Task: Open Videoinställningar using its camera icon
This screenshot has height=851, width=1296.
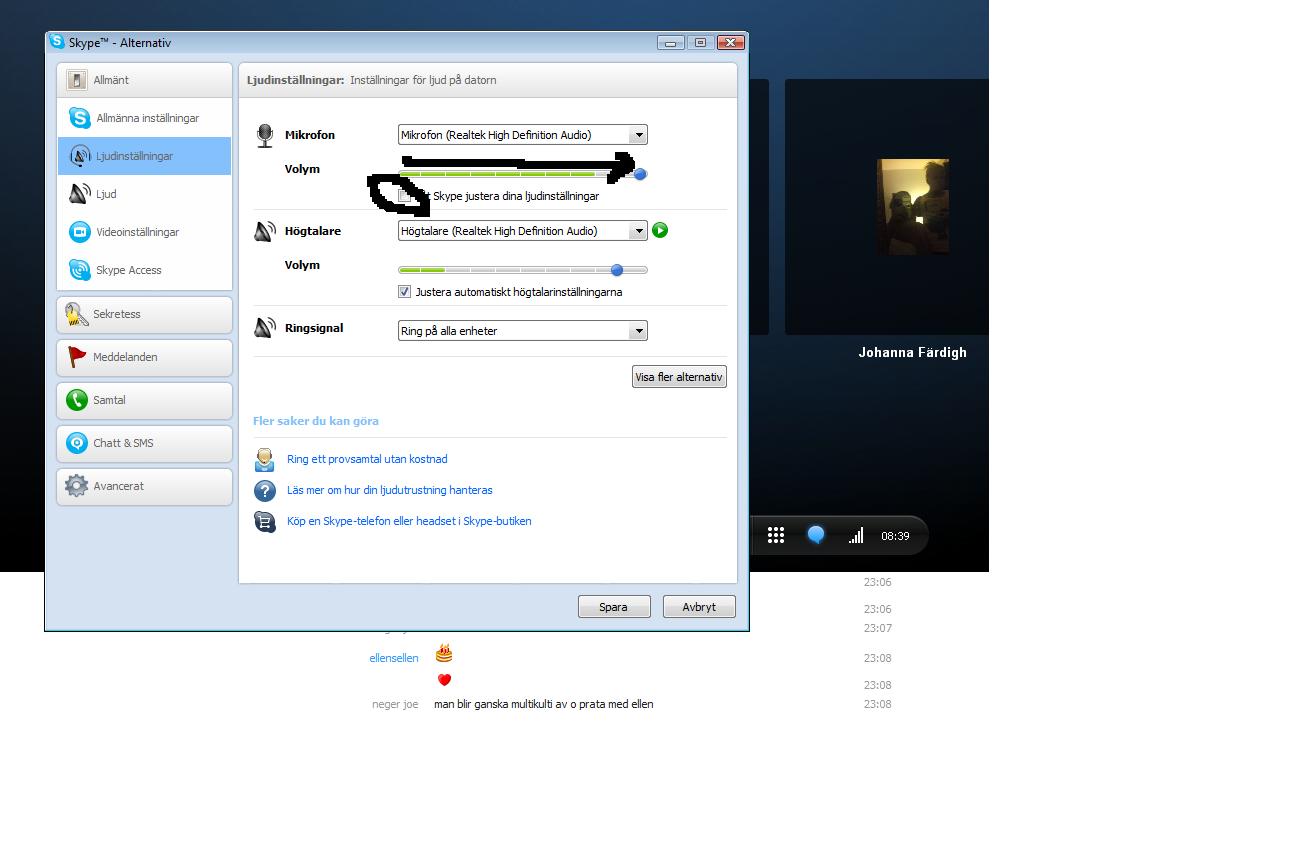Action: [x=80, y=232]
